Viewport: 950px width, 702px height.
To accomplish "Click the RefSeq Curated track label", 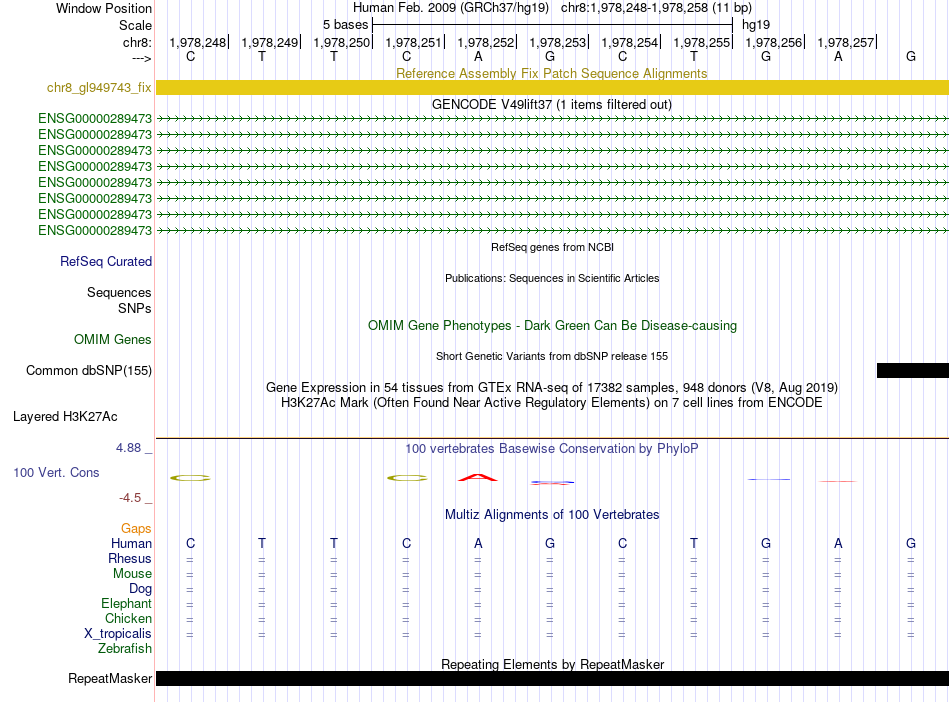I will click(105, 262).
